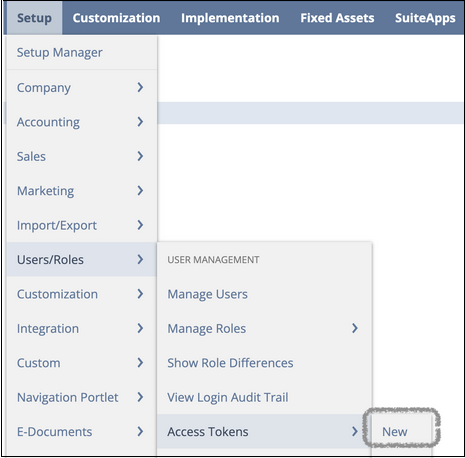Click the Navigation Portlet chevron
465x458 pixels.
tap(140, 397)
